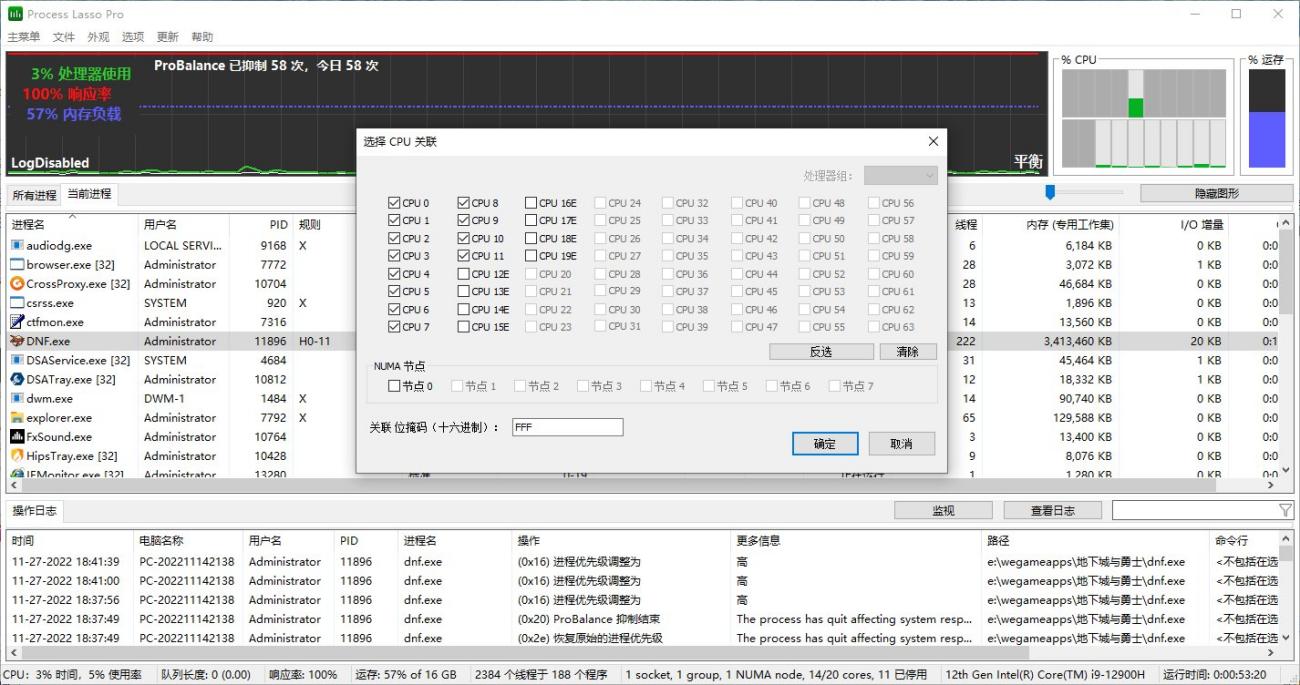Click the audiodg.exe process icon

(18, 244)
